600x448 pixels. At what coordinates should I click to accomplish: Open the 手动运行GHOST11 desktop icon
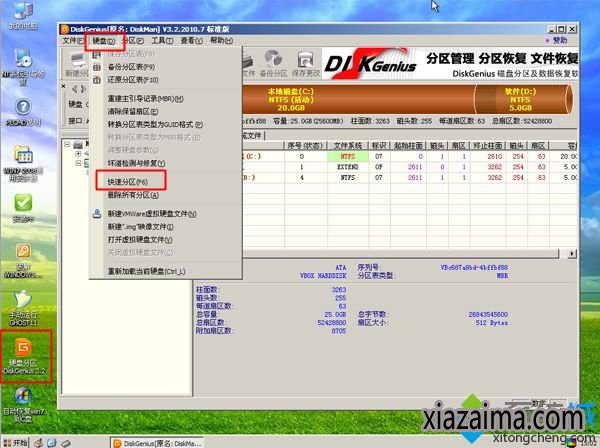(23, 308)
